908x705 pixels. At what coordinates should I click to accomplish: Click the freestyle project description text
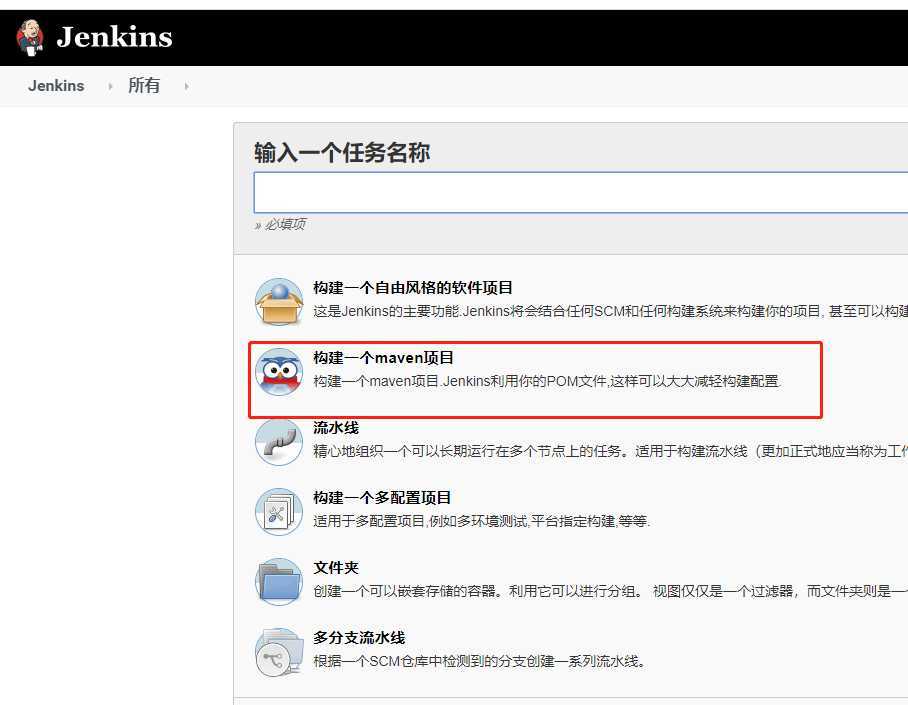click(610, 312)
